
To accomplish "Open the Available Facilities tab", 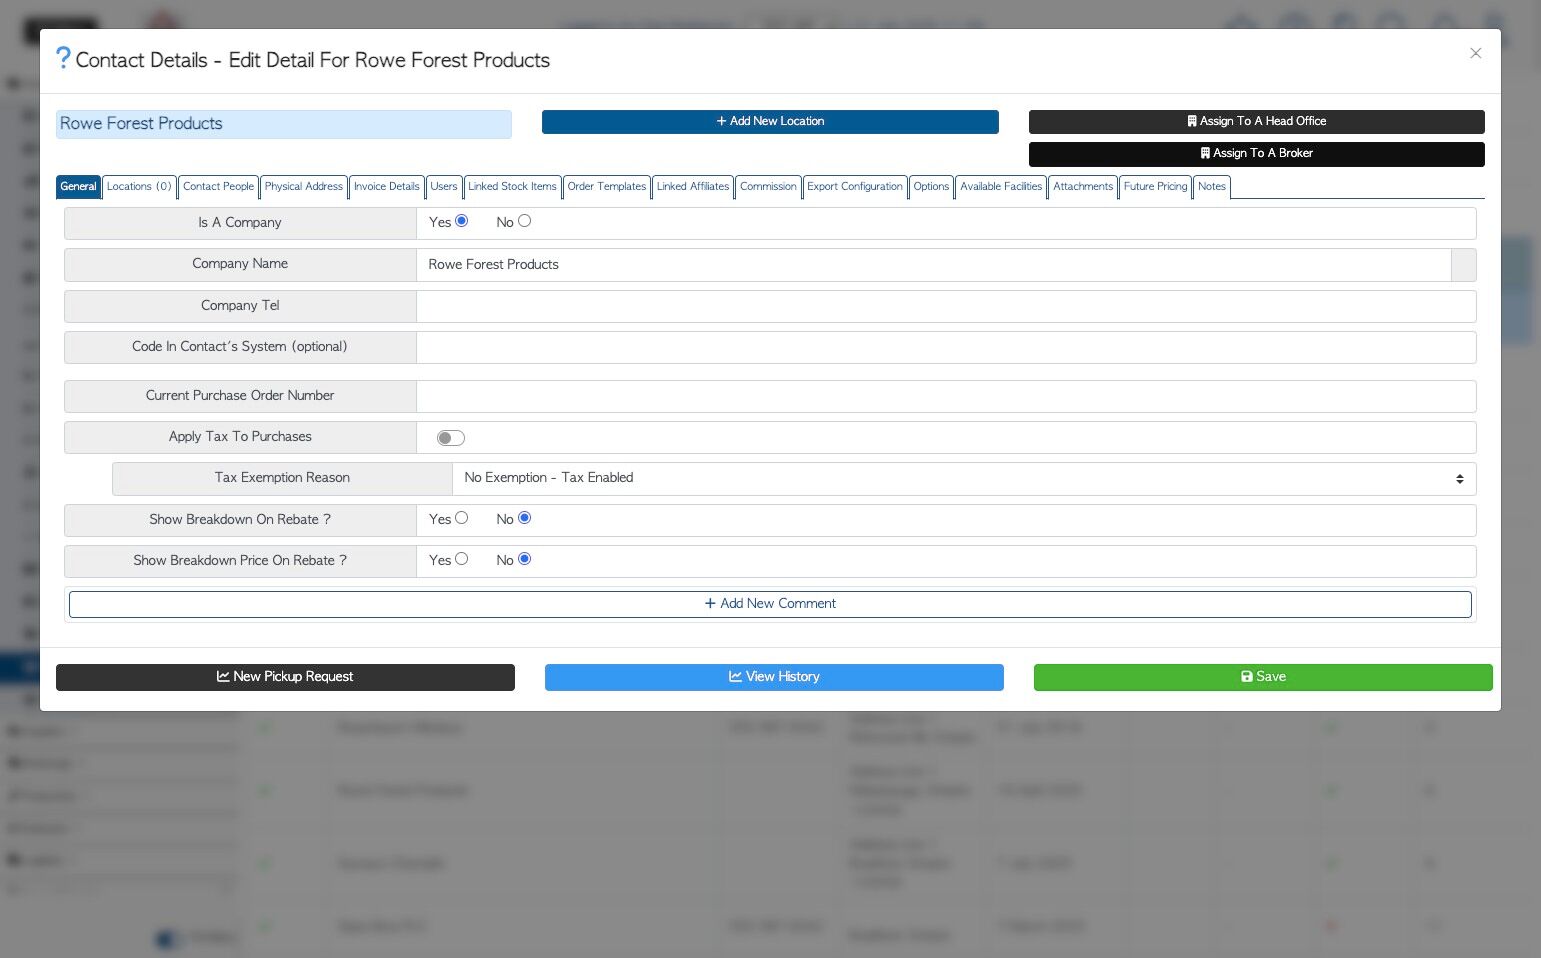I will pyautogui.click(x=1001, y=187).
